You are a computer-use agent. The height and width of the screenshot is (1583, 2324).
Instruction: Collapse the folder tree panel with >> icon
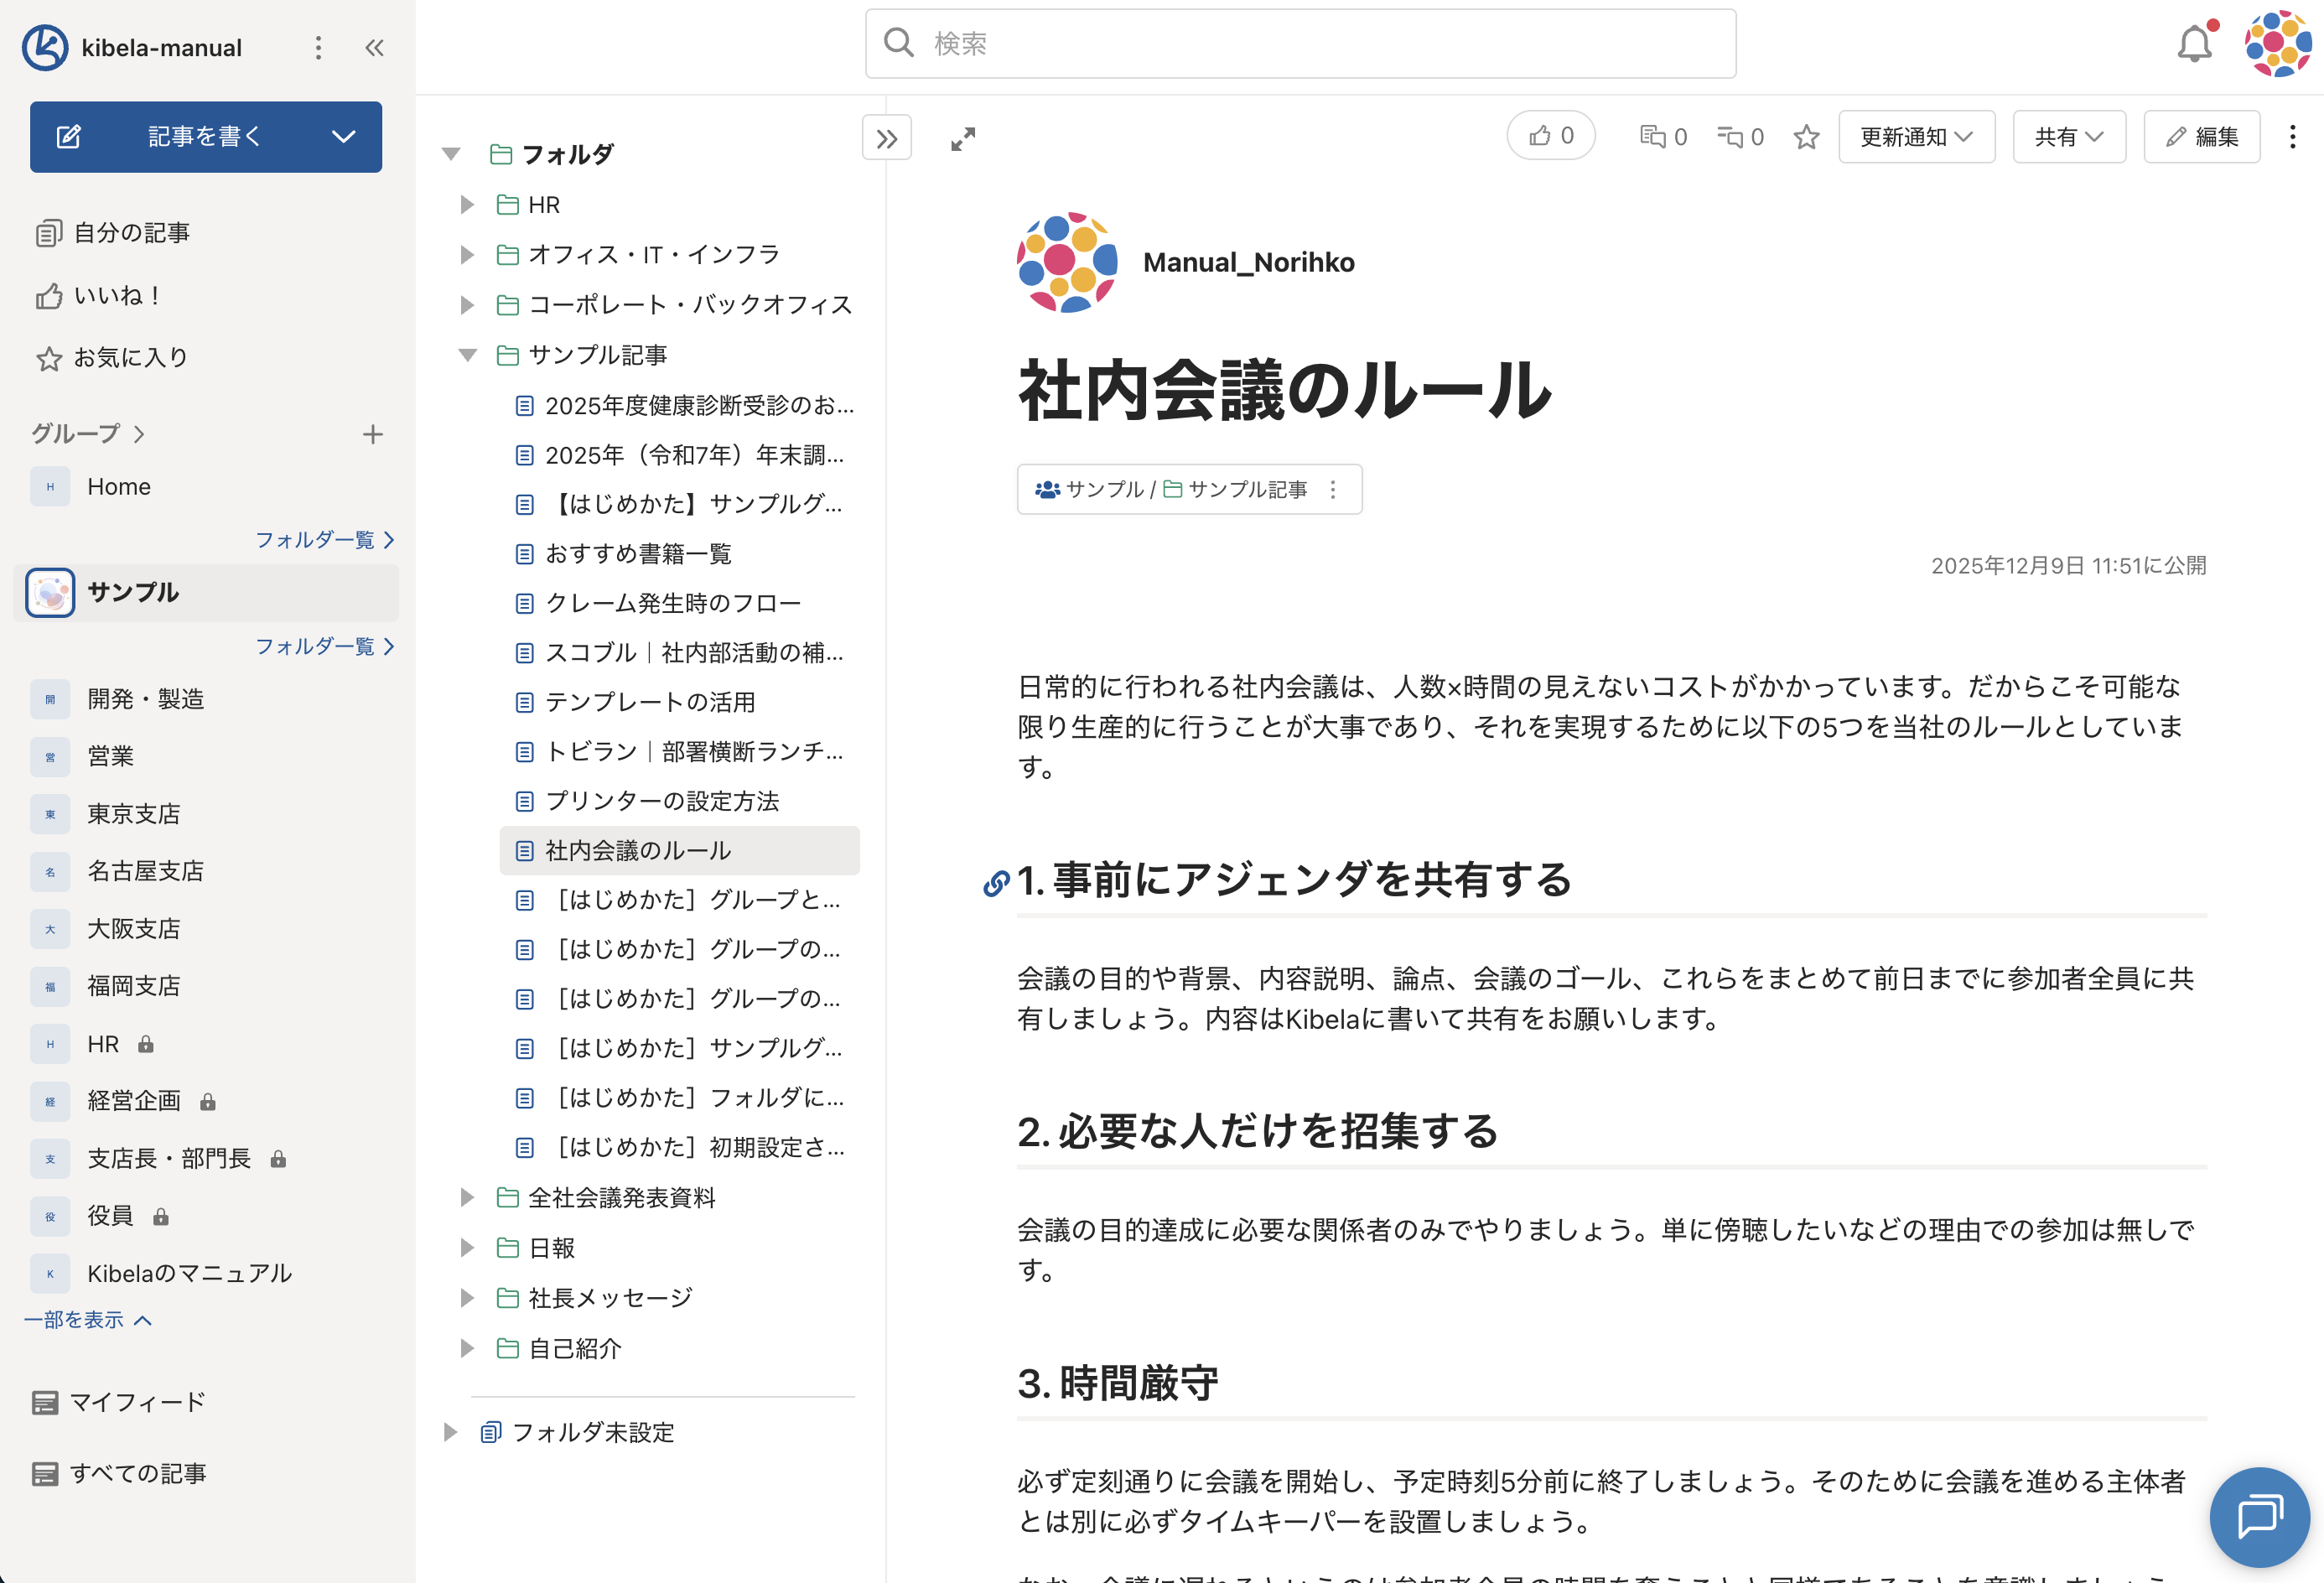pos(885,138)
